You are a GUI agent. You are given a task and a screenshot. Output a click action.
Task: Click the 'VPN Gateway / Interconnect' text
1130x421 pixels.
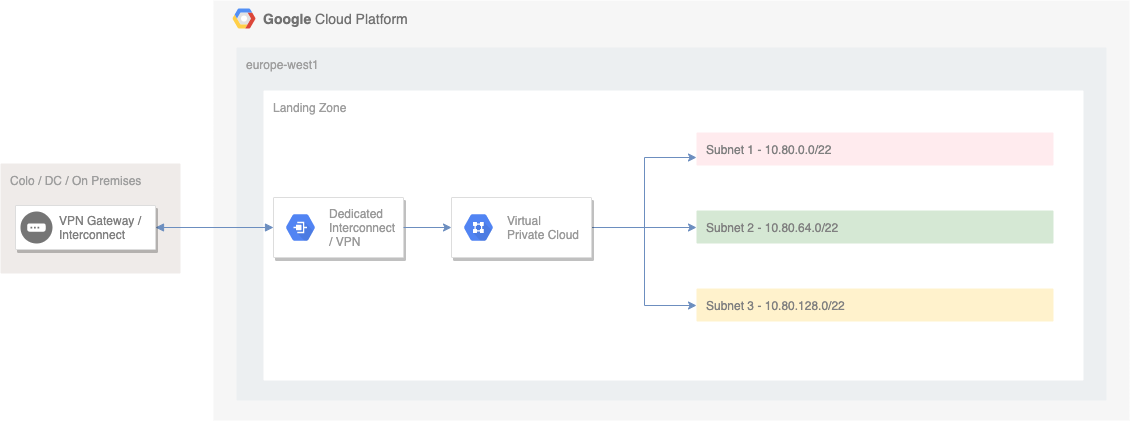pyautogui.click(x=99, y=228)
